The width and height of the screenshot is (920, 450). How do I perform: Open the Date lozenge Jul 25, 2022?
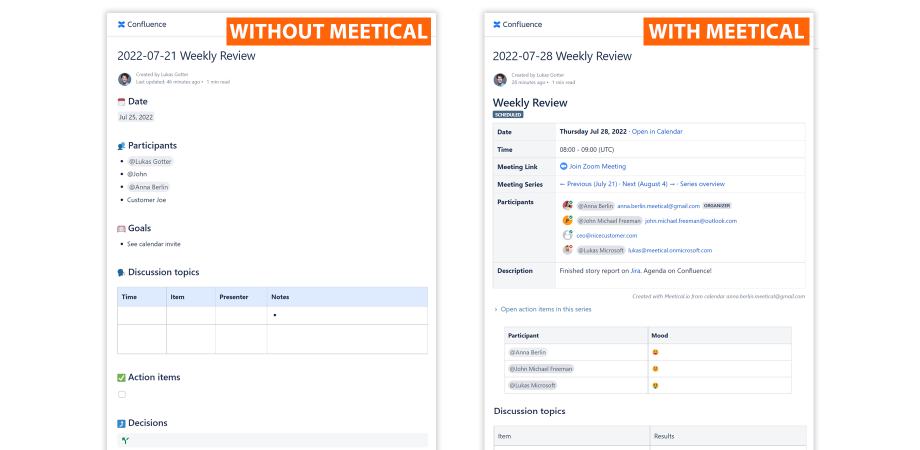136,117
